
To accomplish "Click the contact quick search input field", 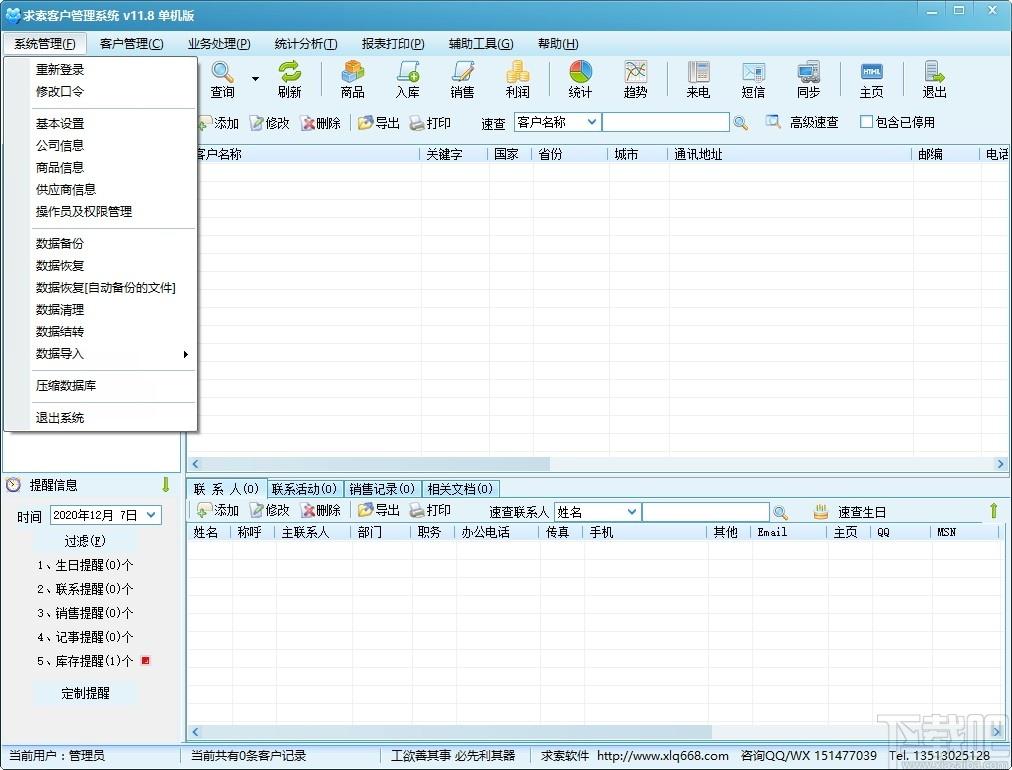I will 705,512.
